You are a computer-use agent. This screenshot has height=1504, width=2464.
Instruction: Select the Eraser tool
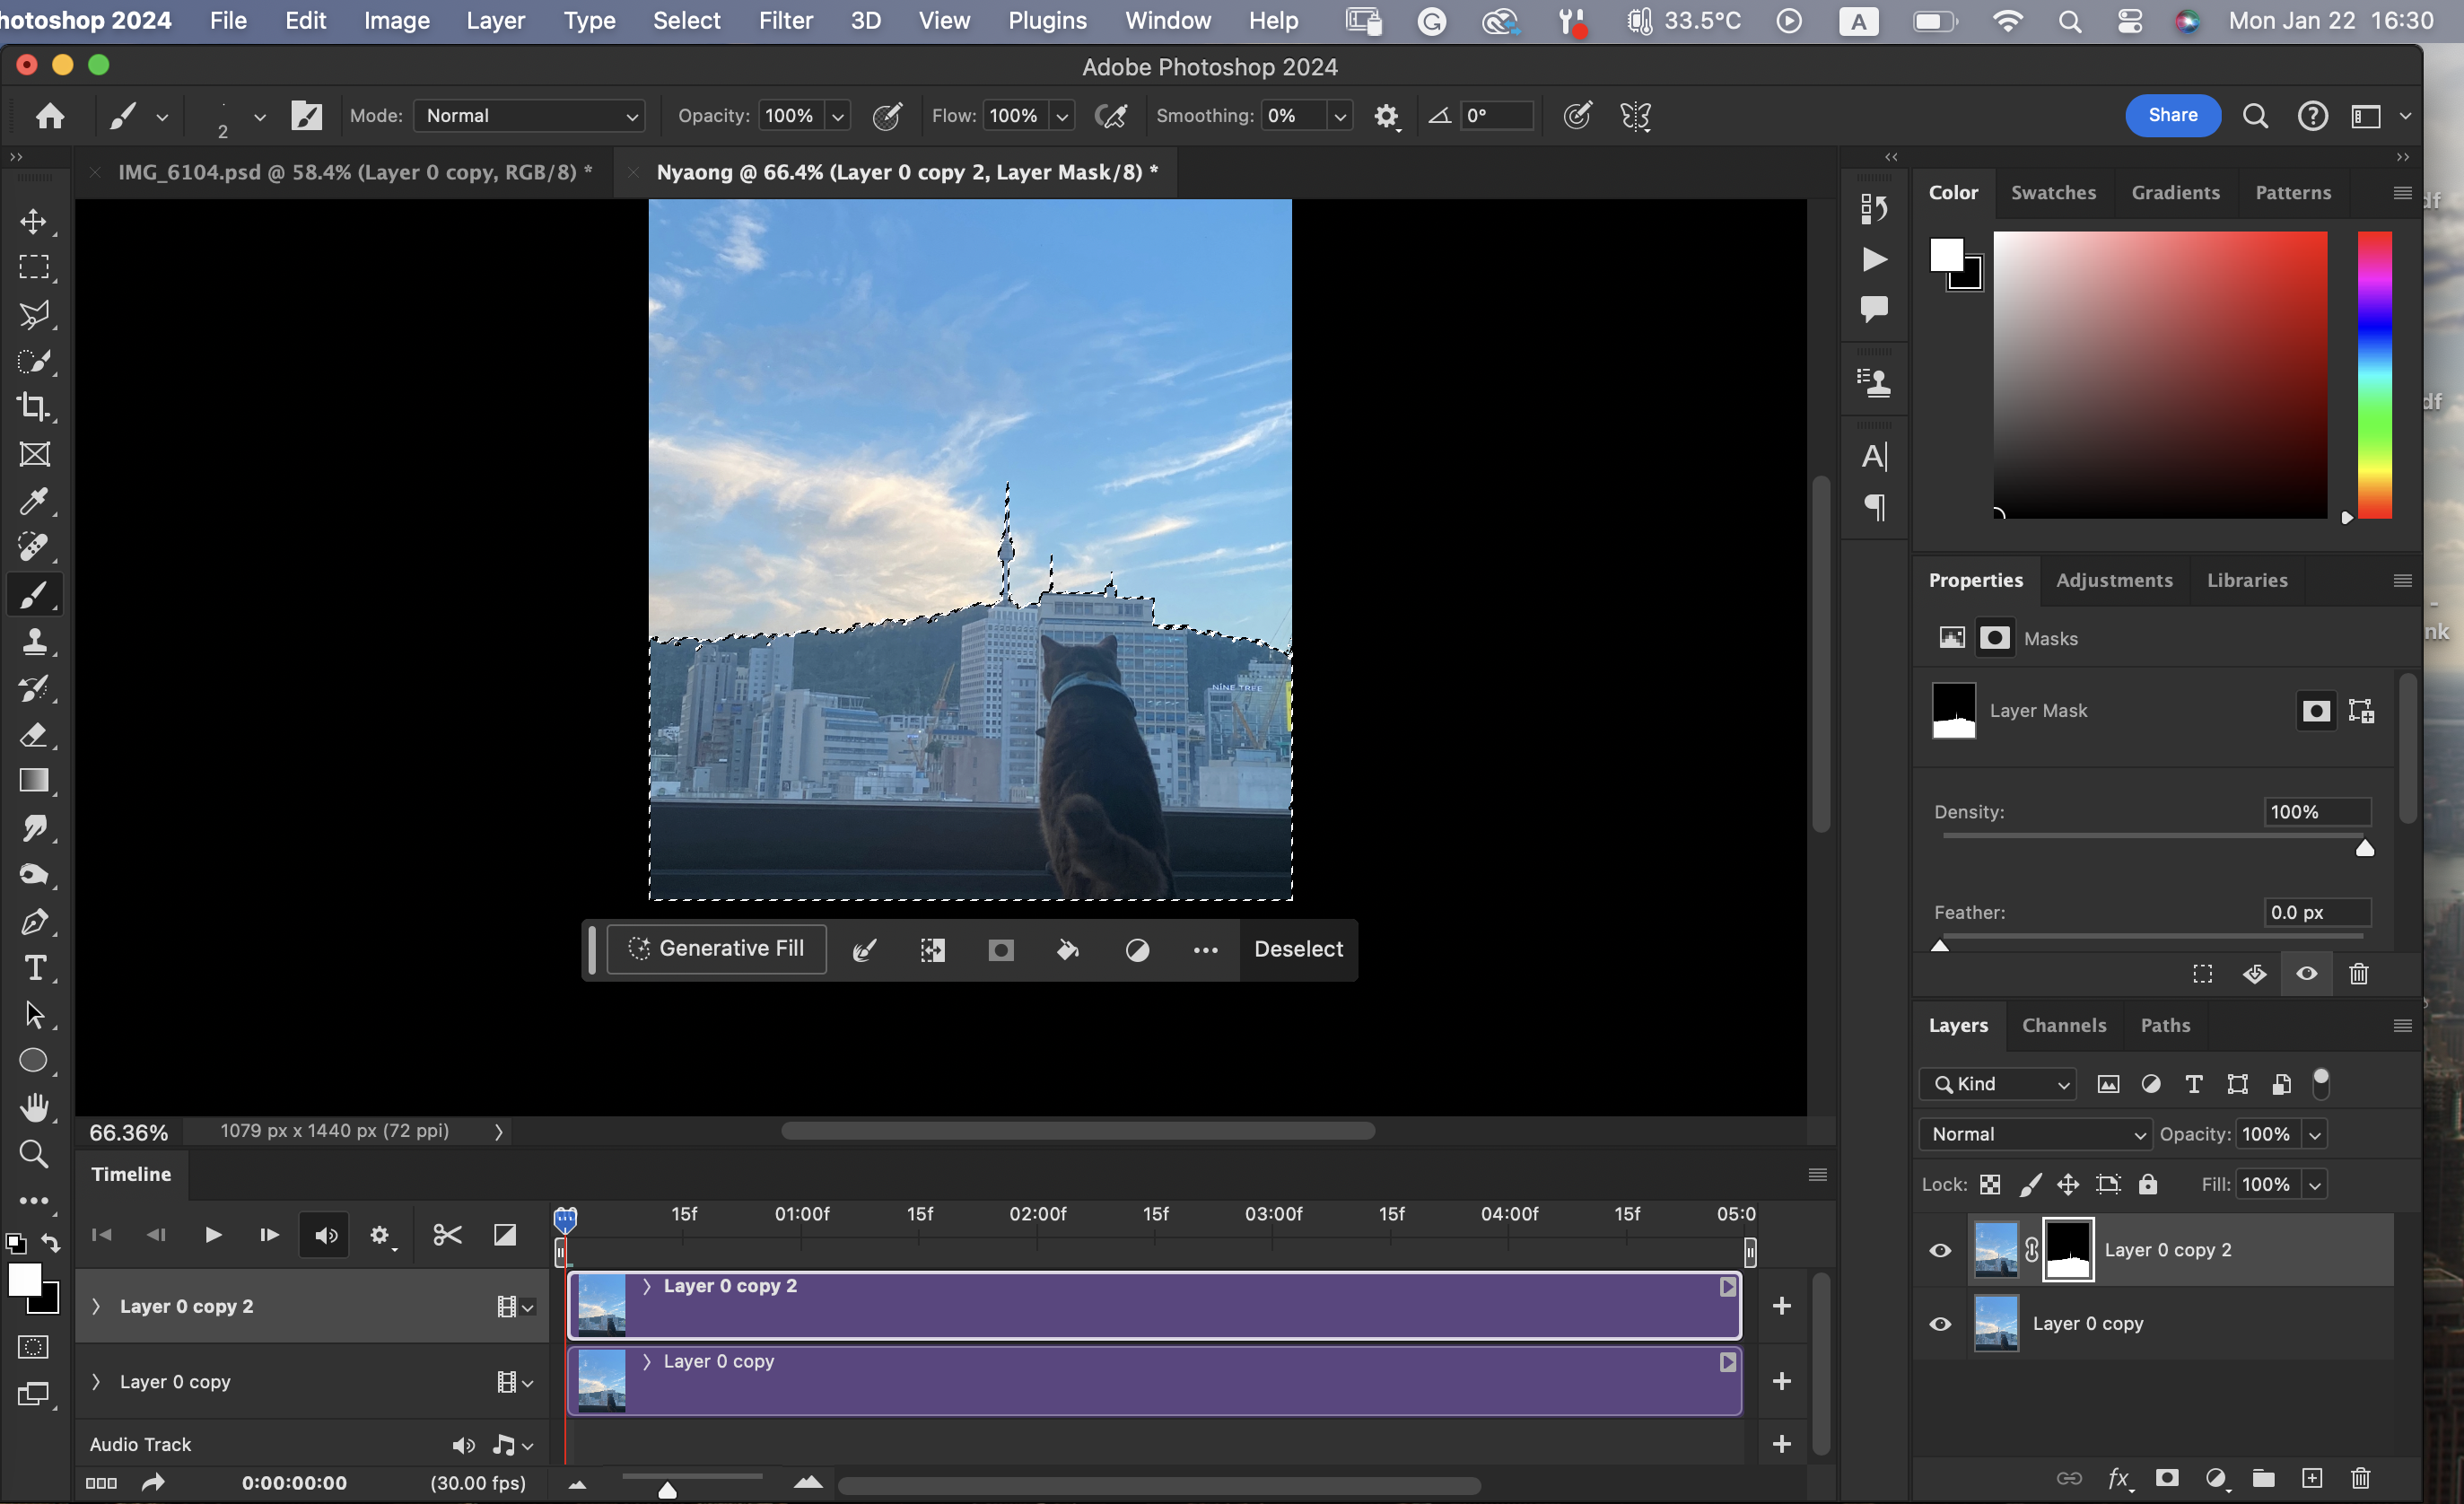pyautogui.click(x=34, y=736)
